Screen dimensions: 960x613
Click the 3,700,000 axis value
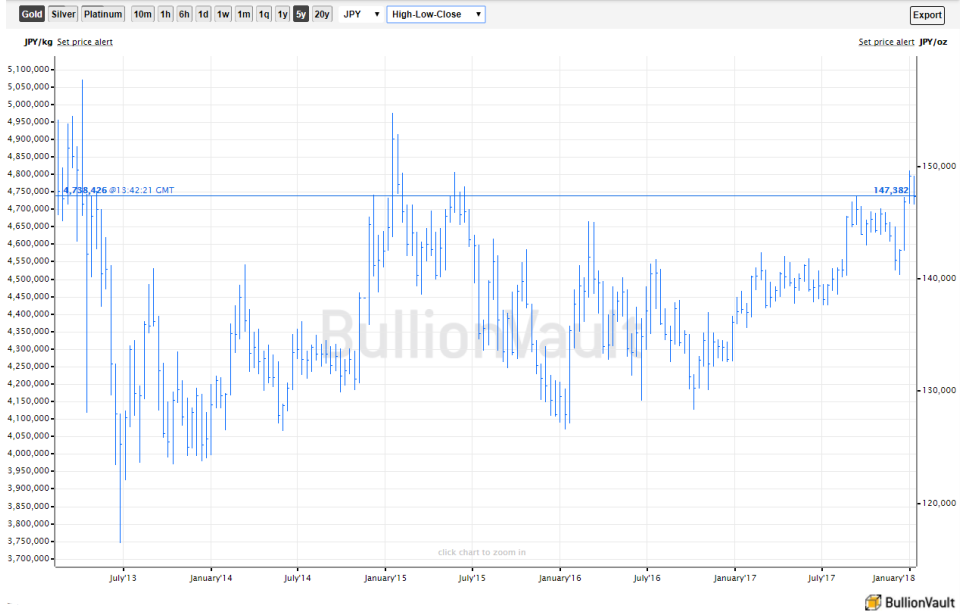click(28, 558)
